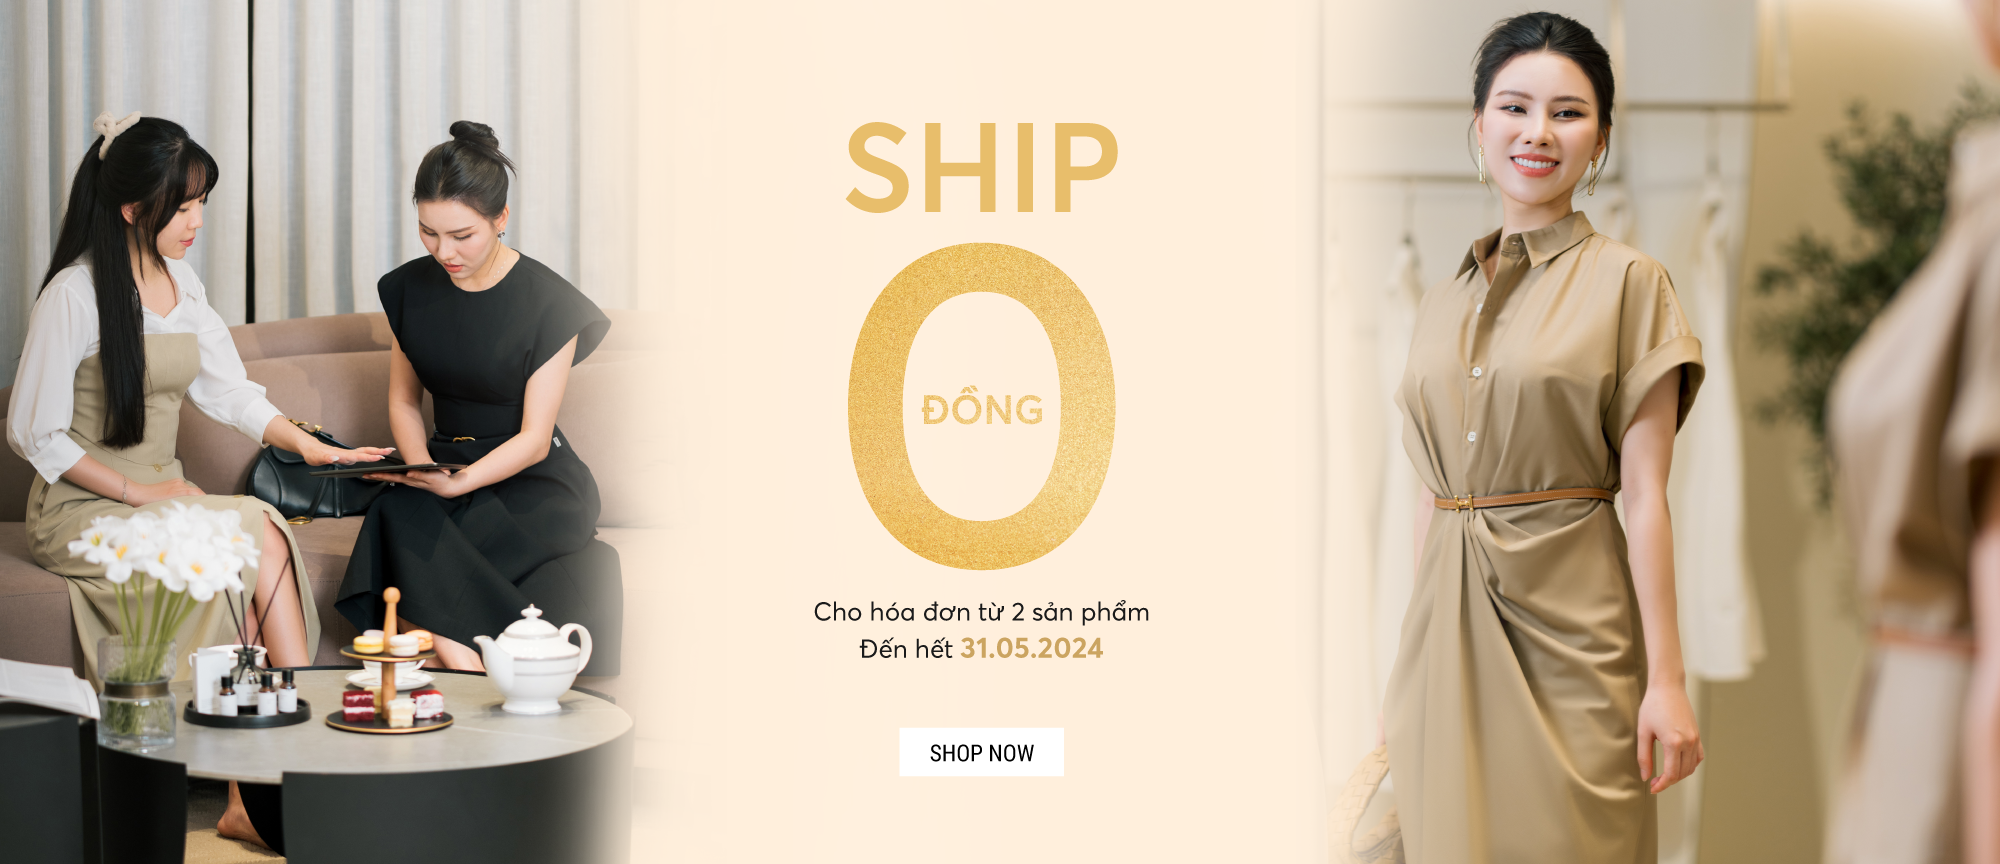
Task: Click the white flowers in glass vase
Action: point(160,620)
